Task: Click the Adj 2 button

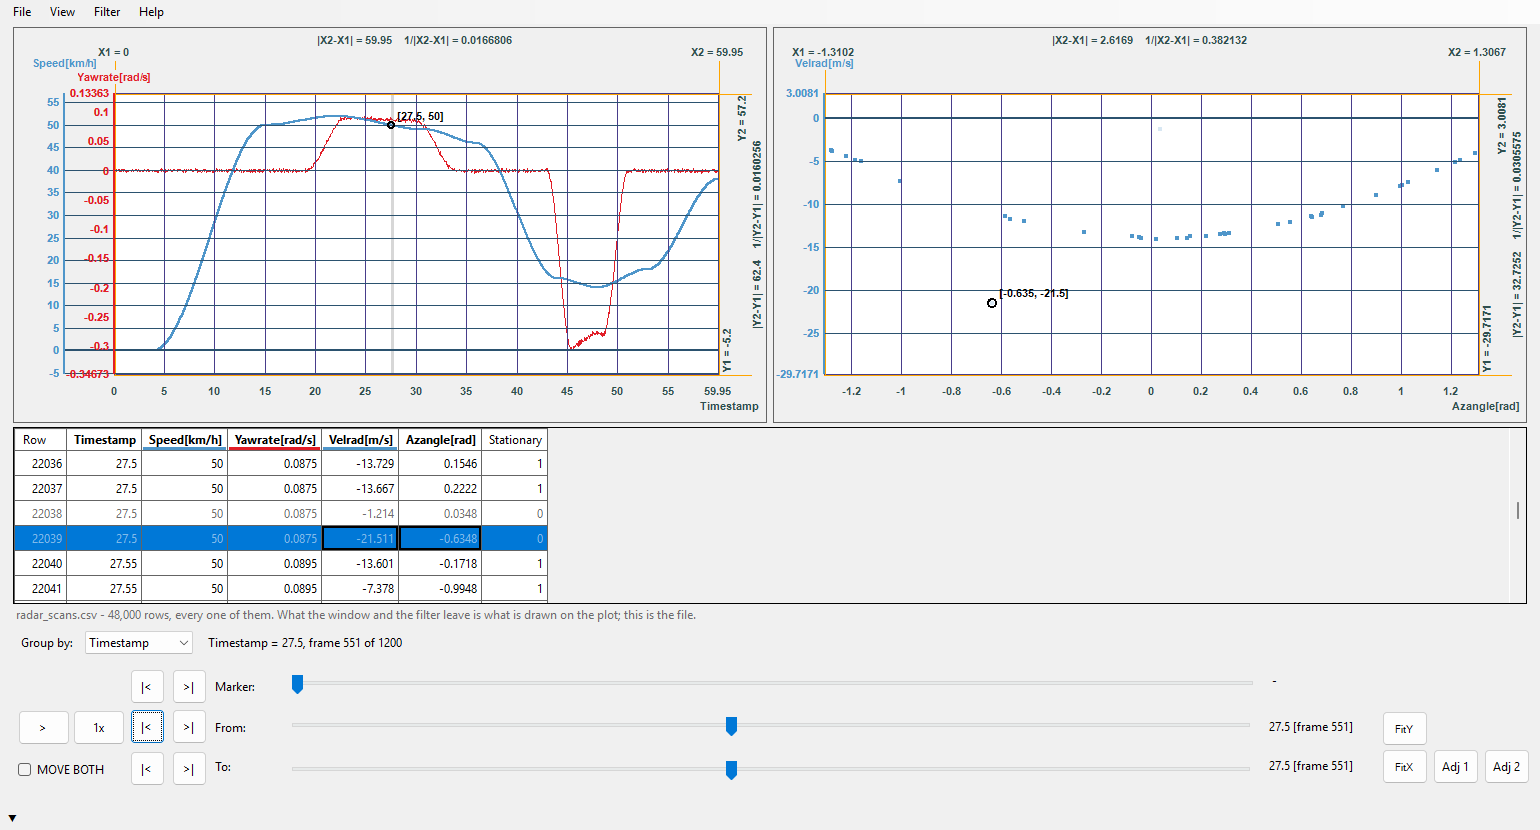Action: (1507, 767)
